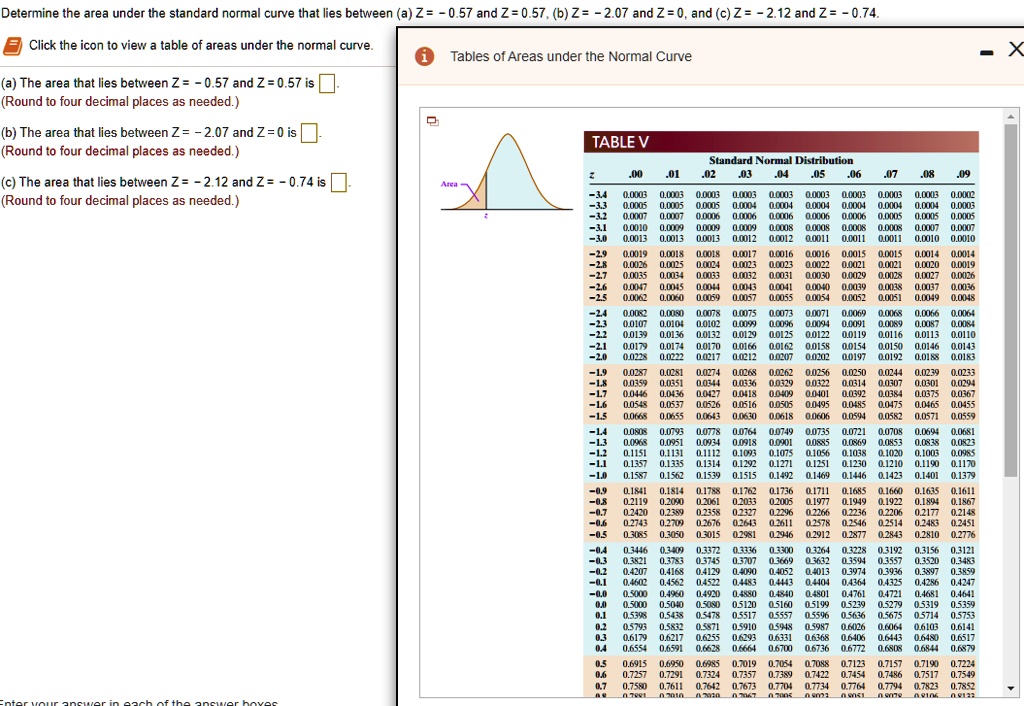This screenshot has height=706, width=1024.
Task: Click the orange info icon in dialog header
Action: click(424, 57)
